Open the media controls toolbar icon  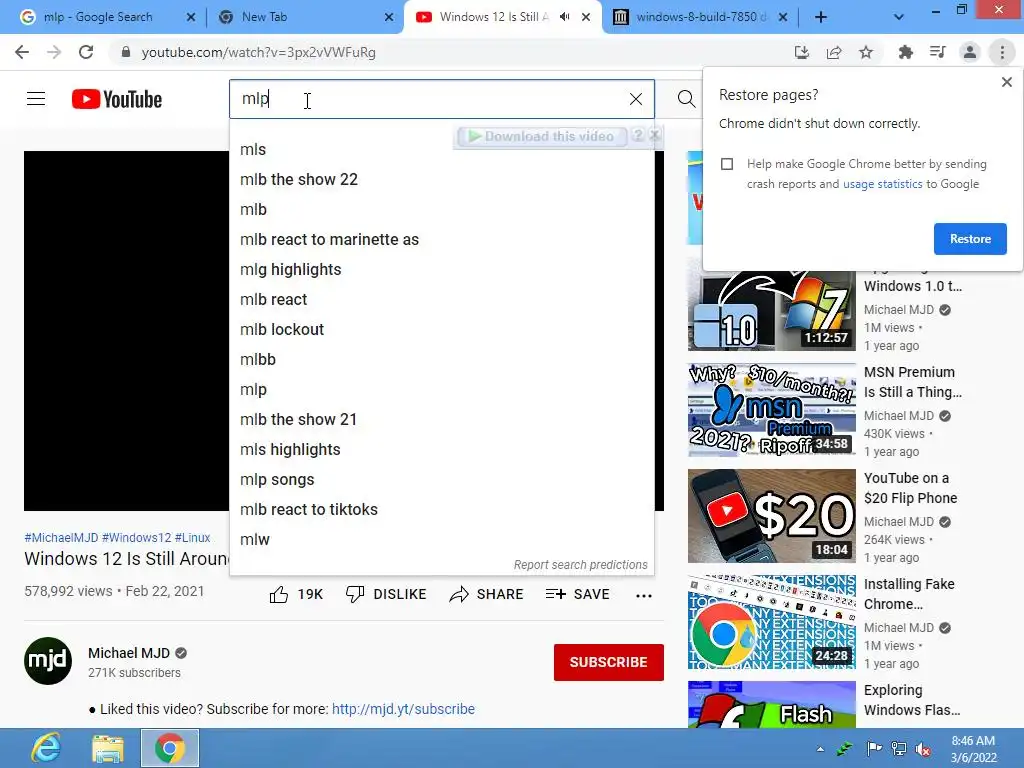937,52
